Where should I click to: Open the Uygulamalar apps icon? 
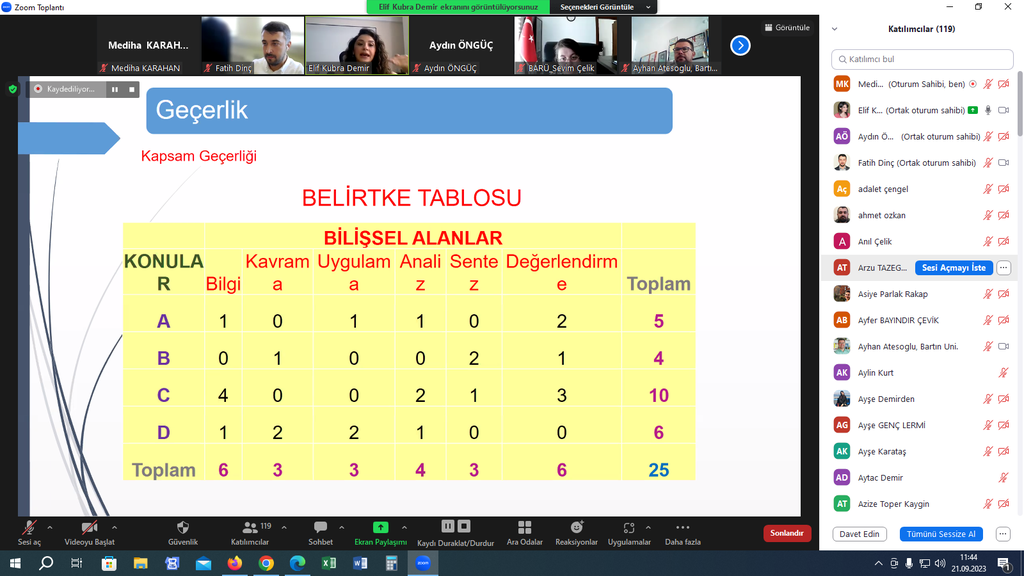tap(629, 528)
